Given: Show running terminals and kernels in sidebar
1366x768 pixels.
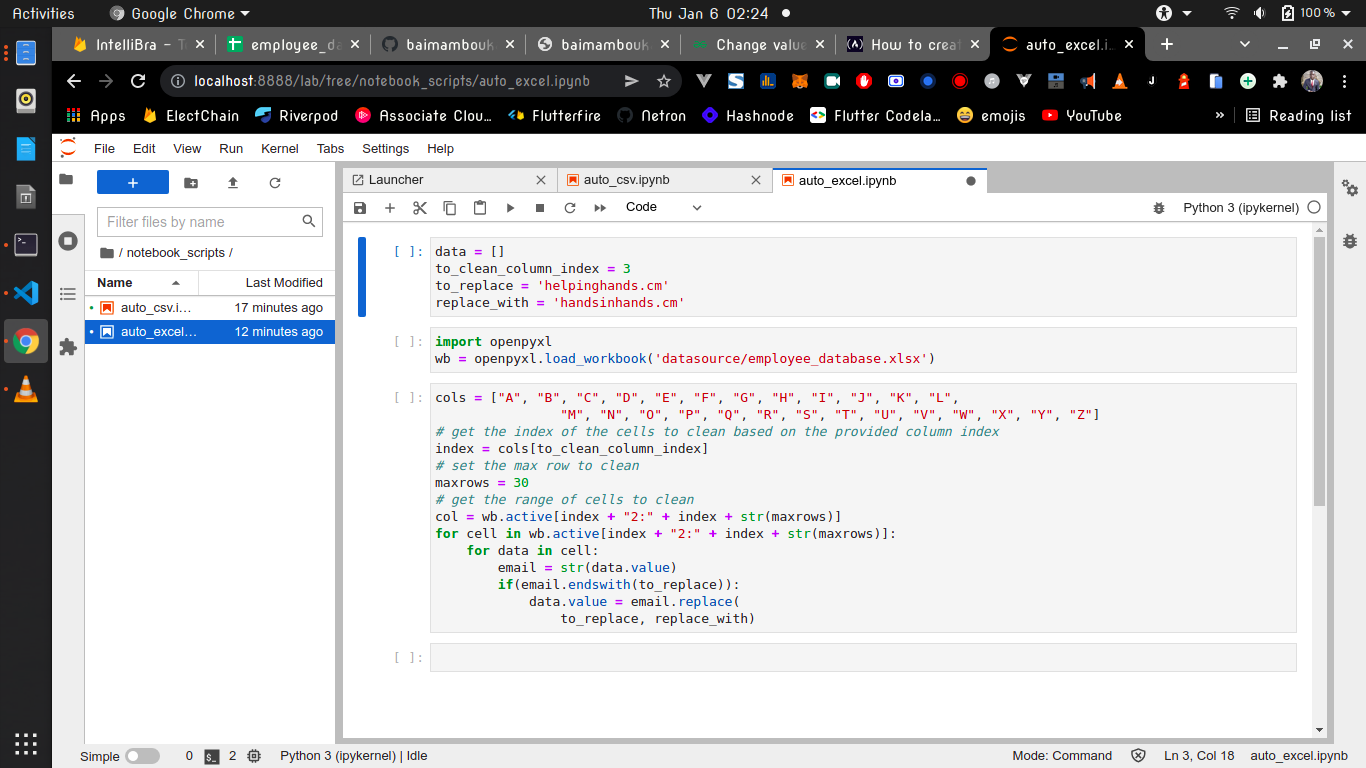Looking at the screenshot, I should [x=66, y=240].
